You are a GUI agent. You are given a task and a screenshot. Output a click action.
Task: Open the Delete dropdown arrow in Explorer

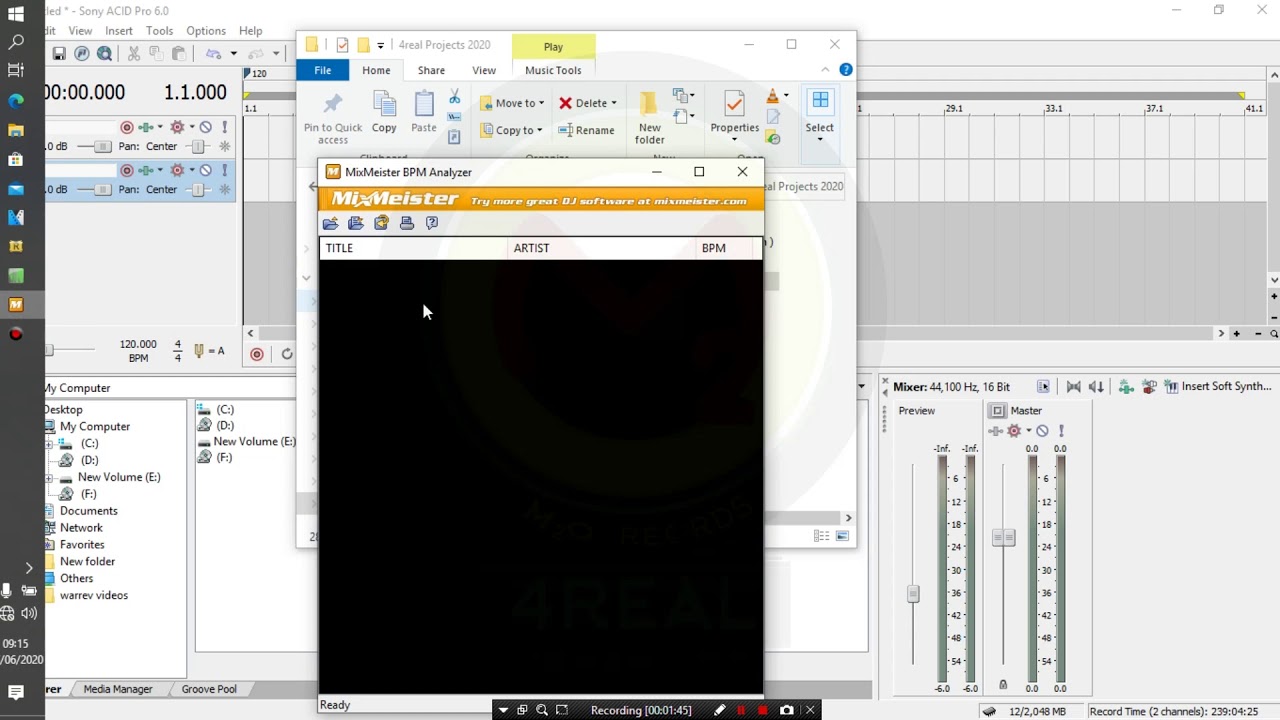pyautogui.click(x=614, y=103)
